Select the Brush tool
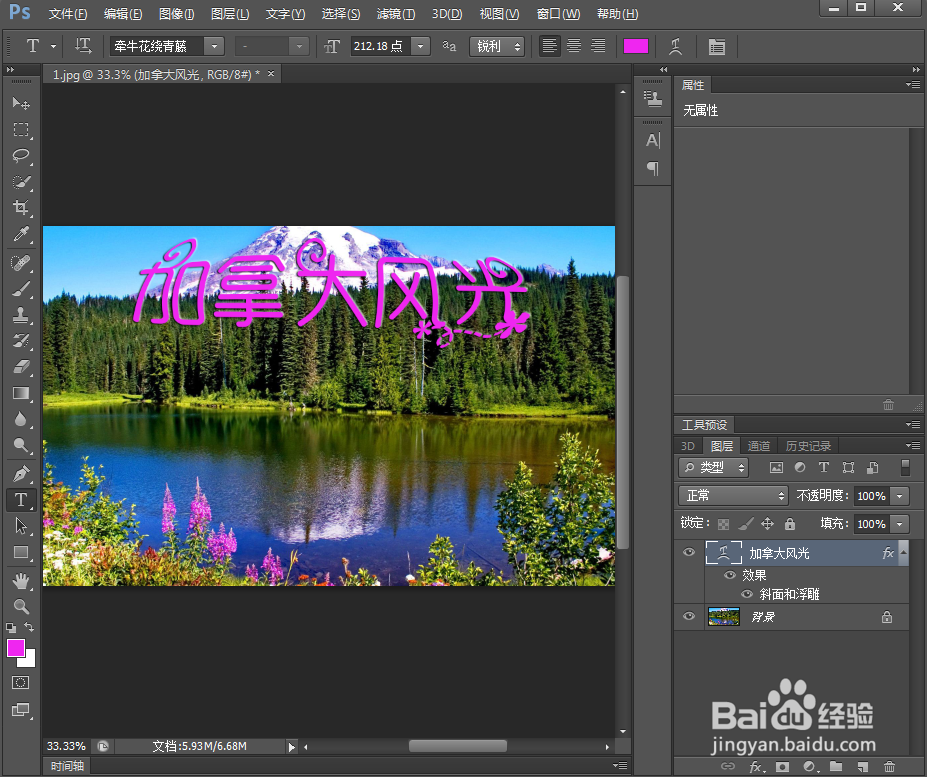Viewport: 927px width, 777px height. [21, 289]
